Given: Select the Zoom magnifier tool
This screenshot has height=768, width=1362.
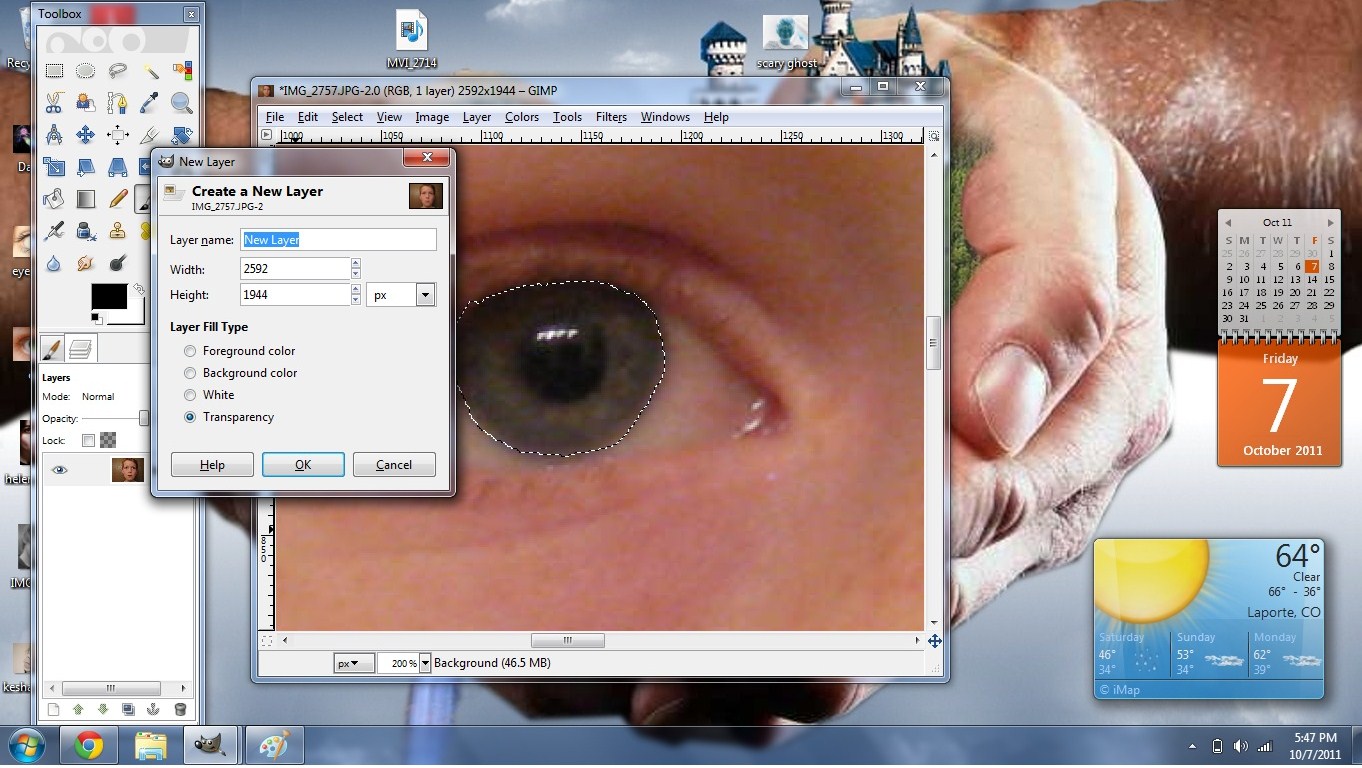Looking at the screenshot, I should click(x=182, y=102).
